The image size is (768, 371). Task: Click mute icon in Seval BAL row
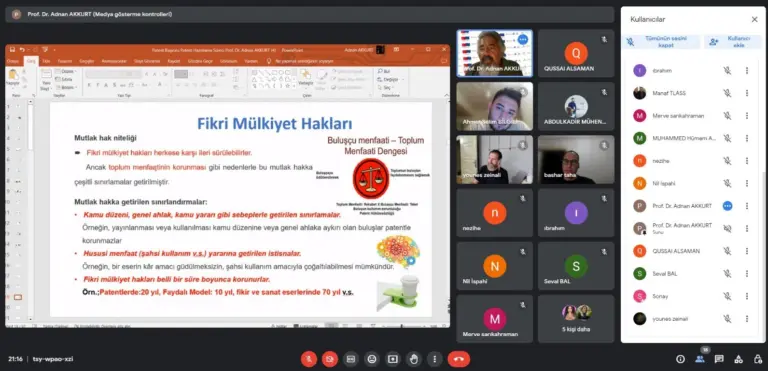click(727, 273)
